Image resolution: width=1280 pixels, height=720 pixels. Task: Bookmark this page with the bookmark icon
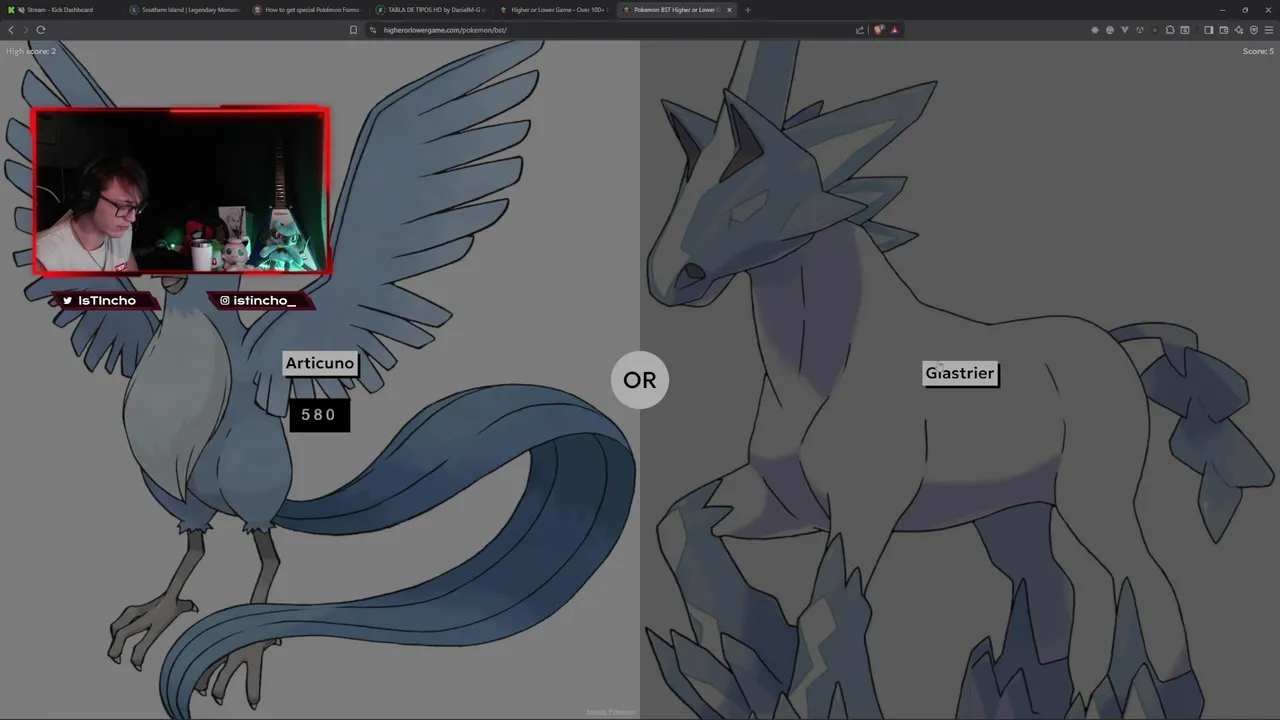(353, 30)
